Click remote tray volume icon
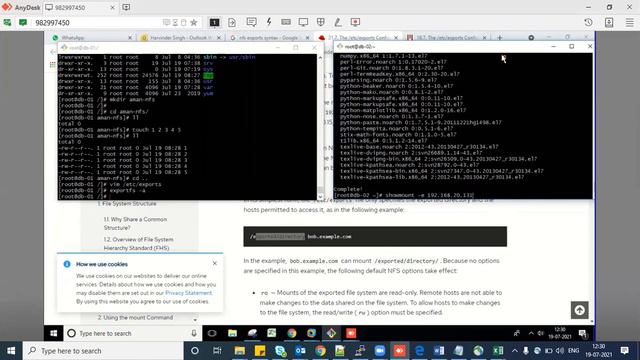The image size is (640, 360). point(541,333)
